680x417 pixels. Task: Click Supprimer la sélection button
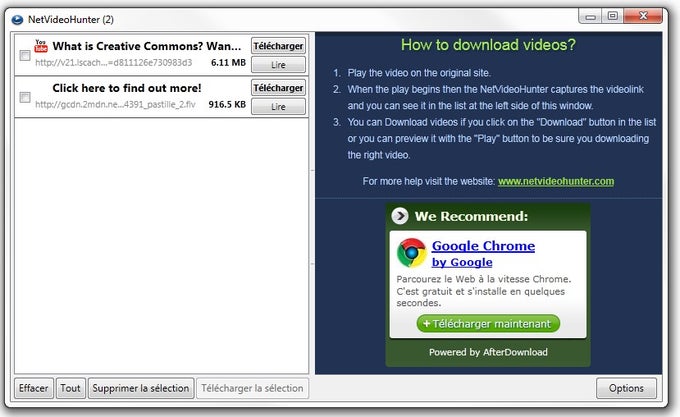141,388
